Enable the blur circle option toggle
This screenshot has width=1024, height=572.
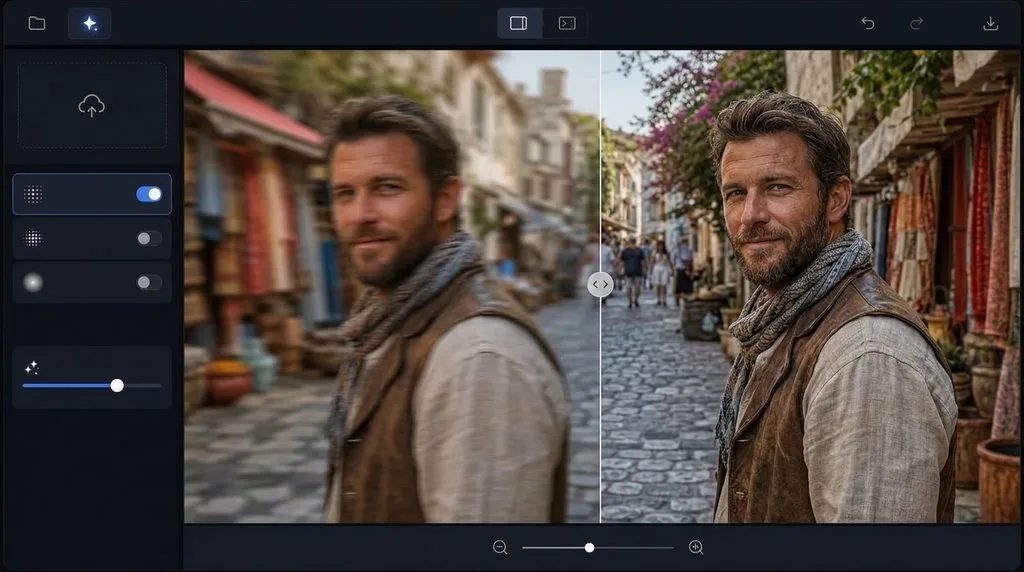[149, 282]
